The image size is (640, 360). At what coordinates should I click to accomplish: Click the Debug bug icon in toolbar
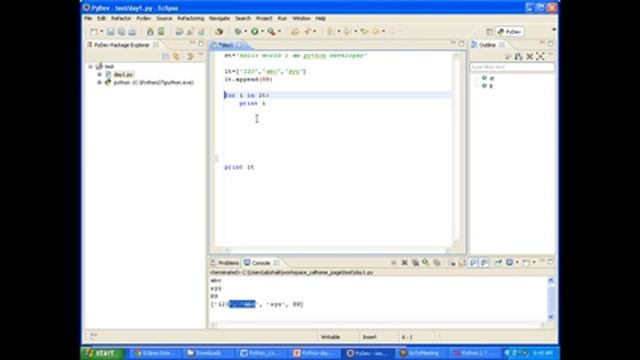tap(238, 31)
